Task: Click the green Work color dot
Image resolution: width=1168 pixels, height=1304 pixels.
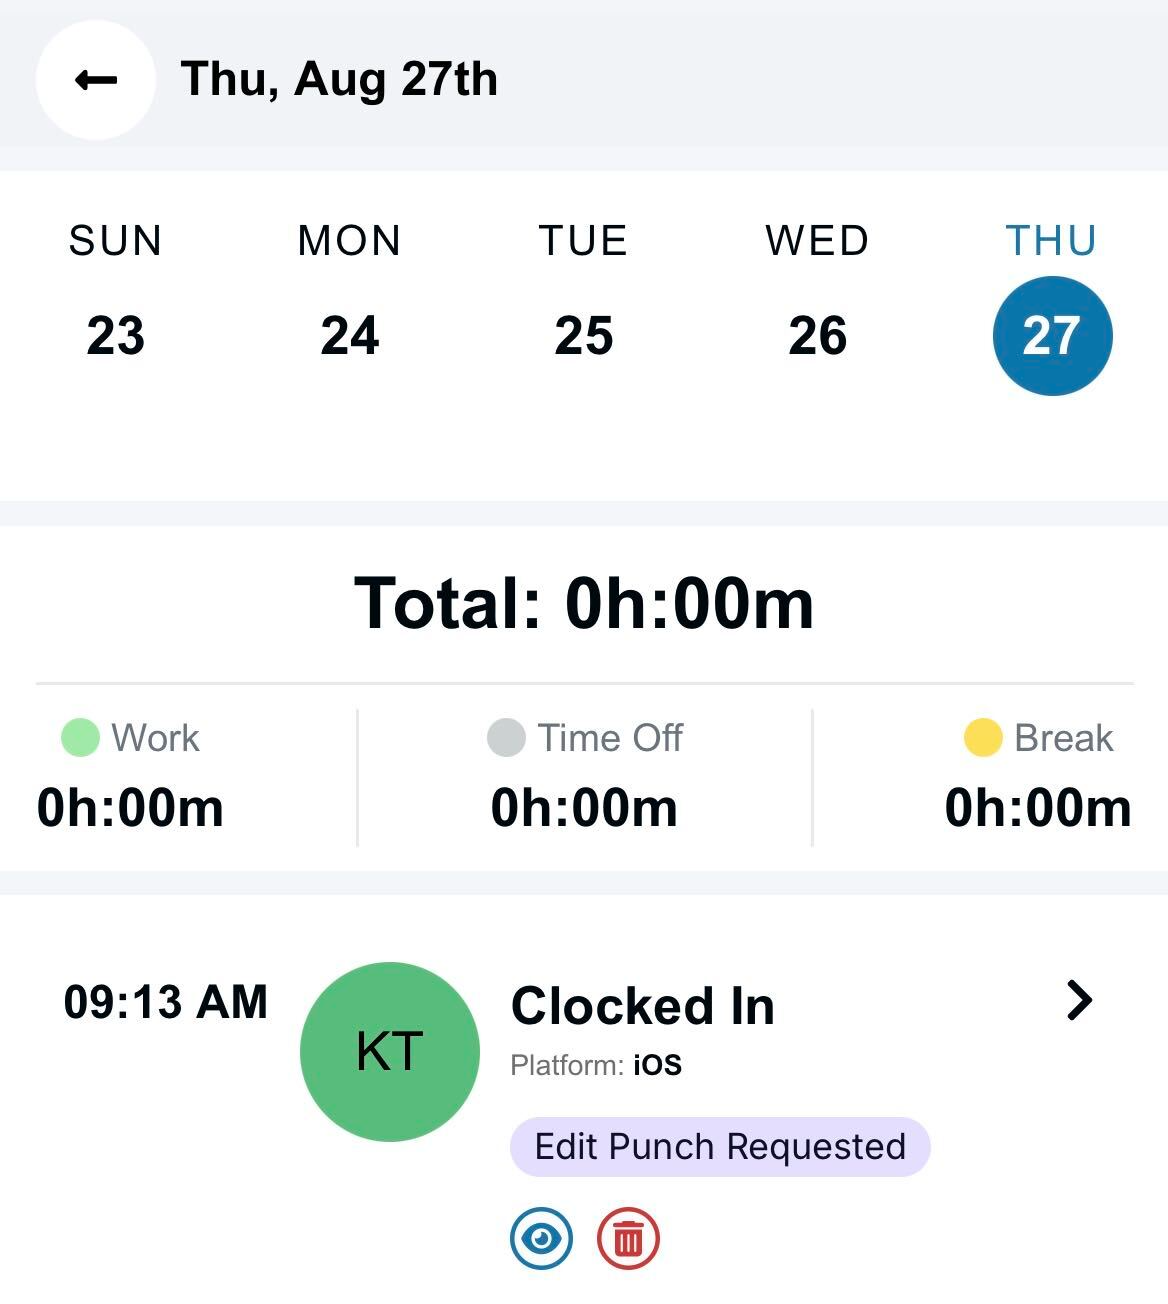Action: [x=80, y=738]
